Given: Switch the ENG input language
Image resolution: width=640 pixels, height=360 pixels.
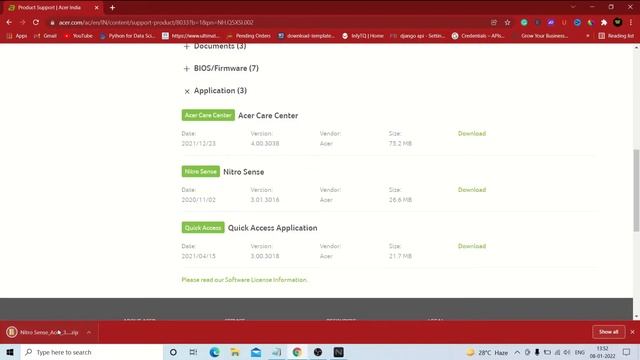Looking at the screenshot, I should [580, 352].
